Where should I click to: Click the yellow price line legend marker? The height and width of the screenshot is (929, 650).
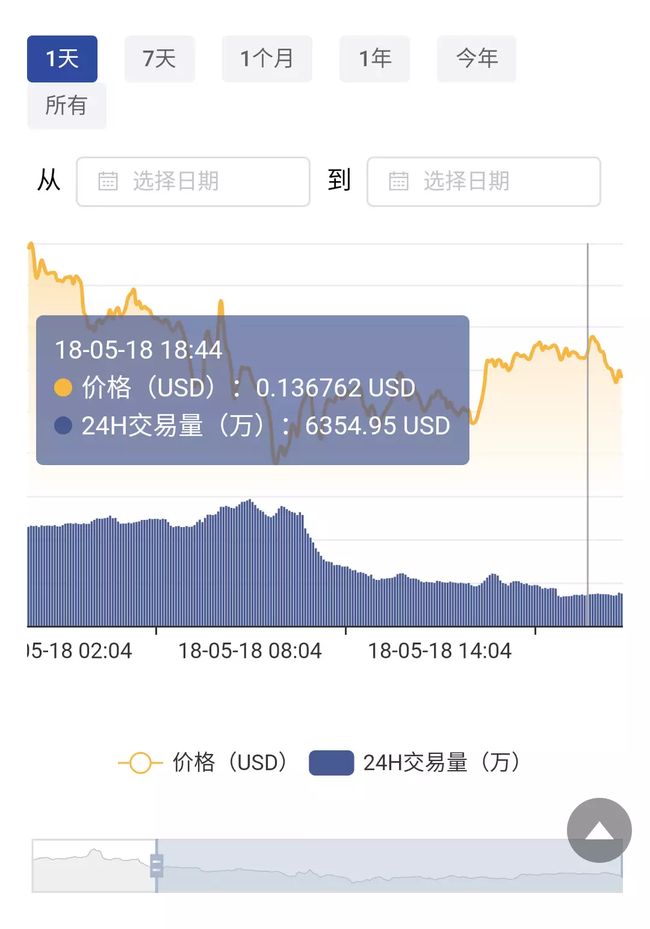[x=140, y=763]
